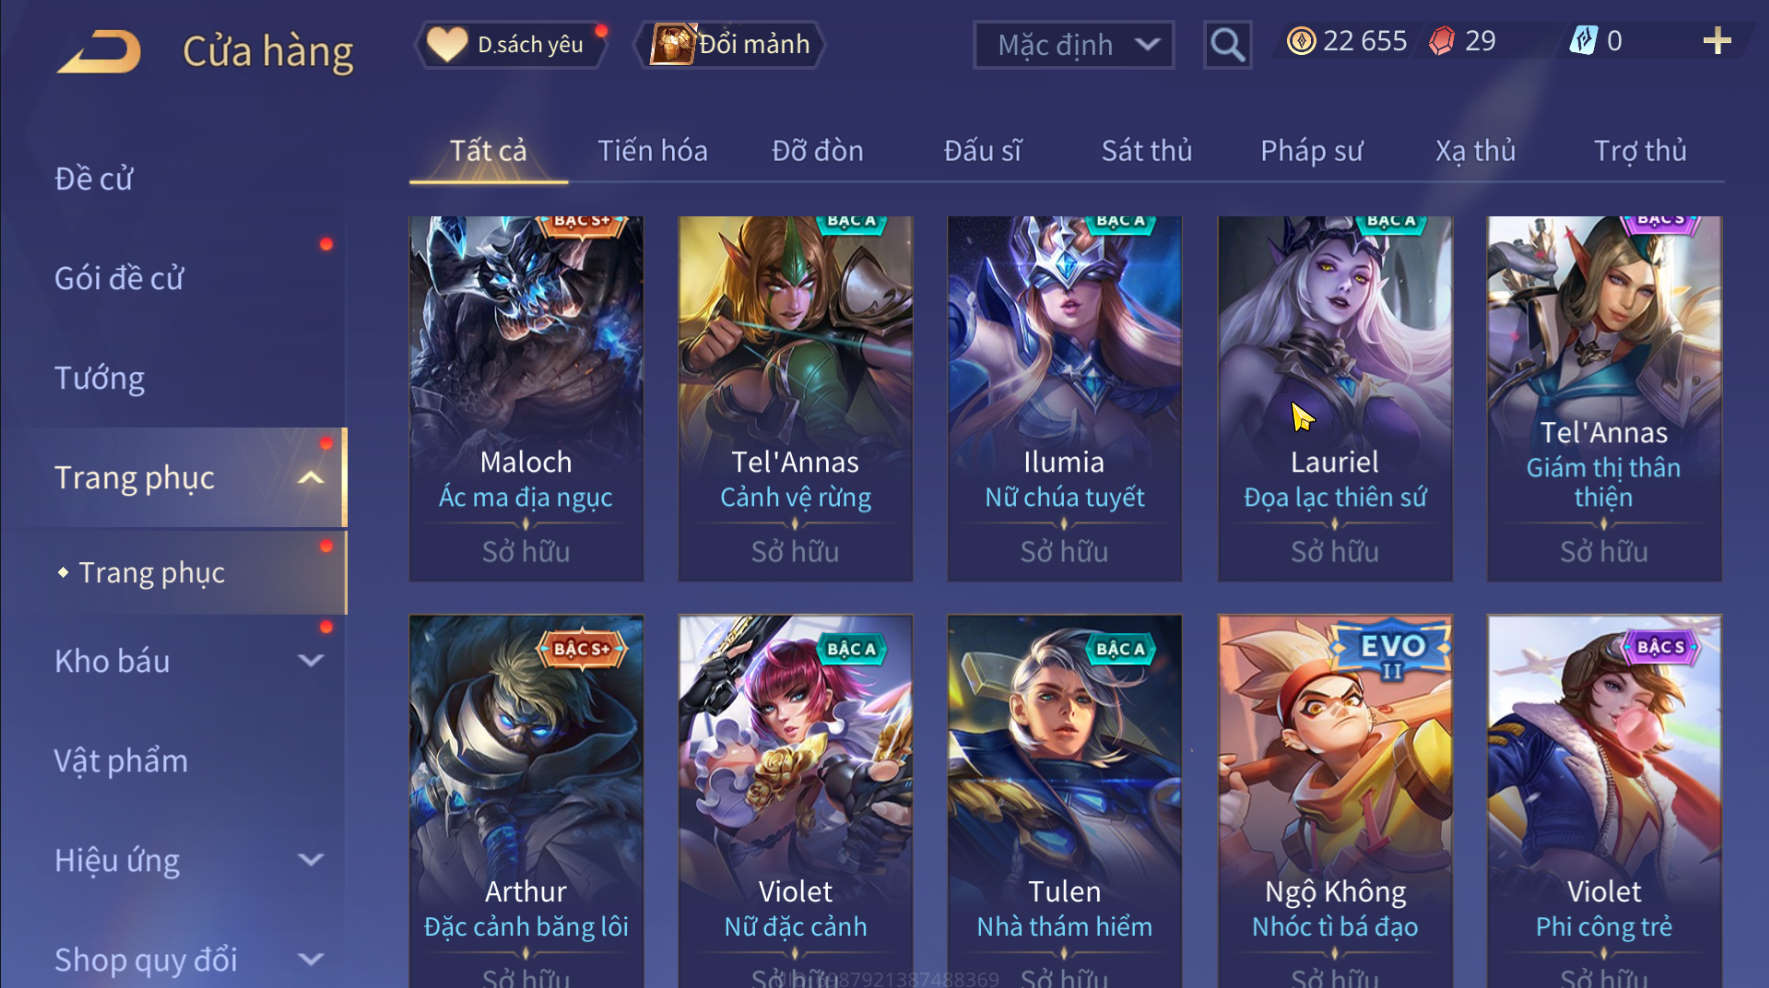Screen dimensions: 1769x988
Task: Click the heart icon for D.sách yêu
Action: pos(447,44)
